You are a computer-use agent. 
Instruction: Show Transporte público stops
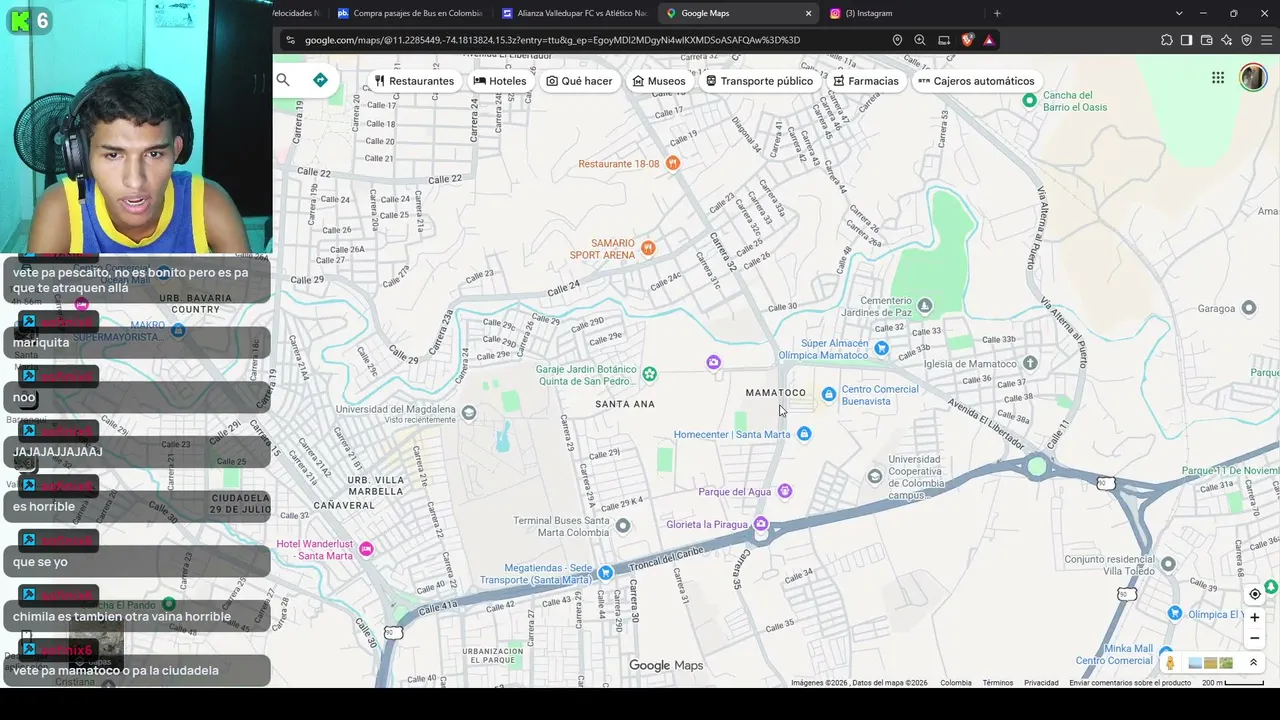pyautogui.click(x=759, y=81)
